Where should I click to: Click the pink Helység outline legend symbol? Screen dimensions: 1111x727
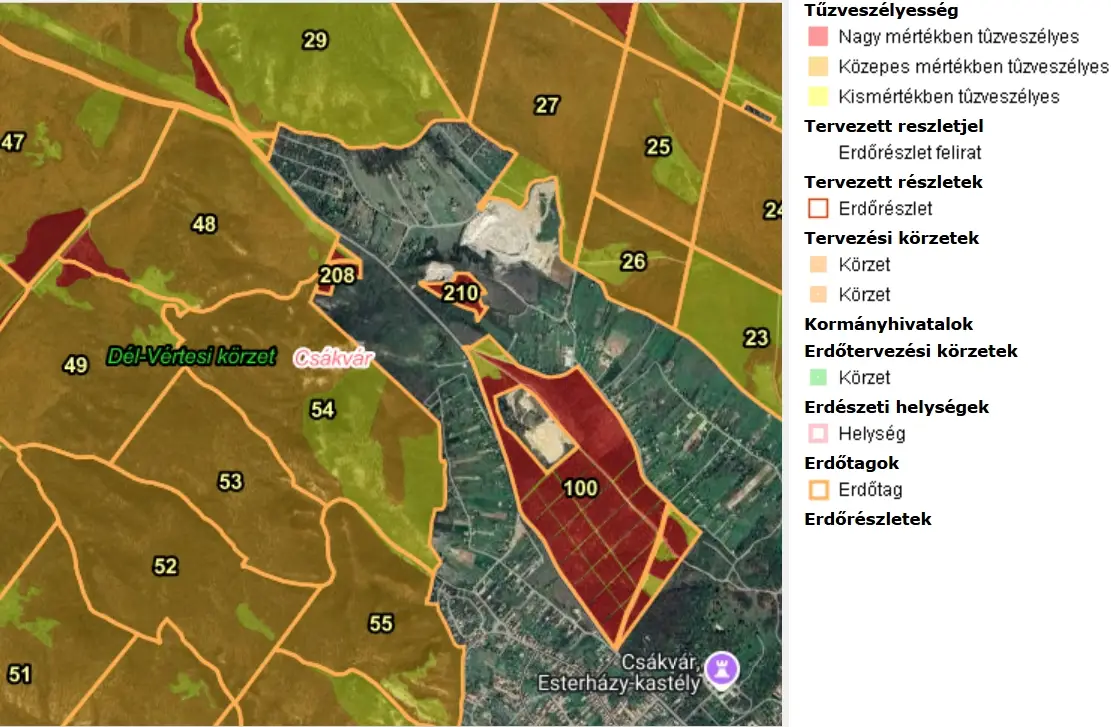tap(819, 434)
